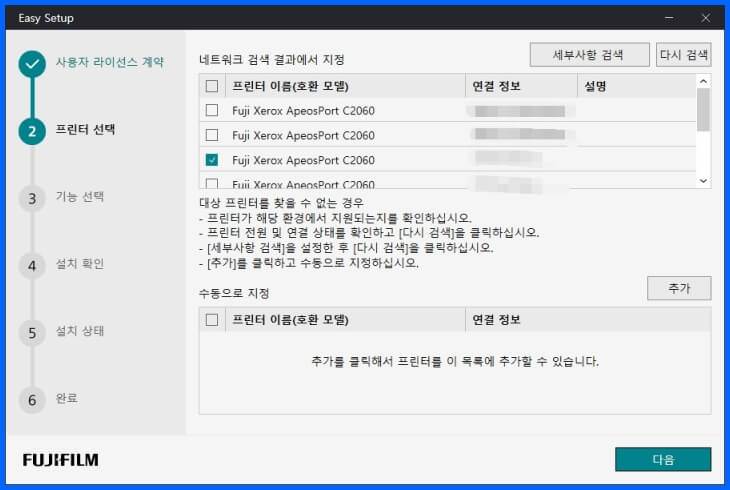Close the Easy Setup window
Image resolution: width=730 pixels, height=490 pixels.
pyautogui.click(x=706, y=18)
